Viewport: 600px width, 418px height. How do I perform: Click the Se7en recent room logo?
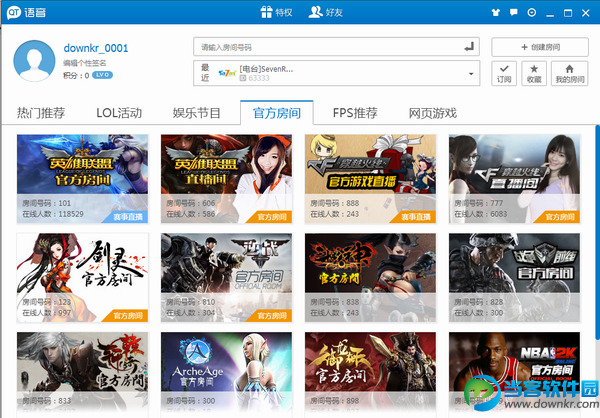point(227,73)
